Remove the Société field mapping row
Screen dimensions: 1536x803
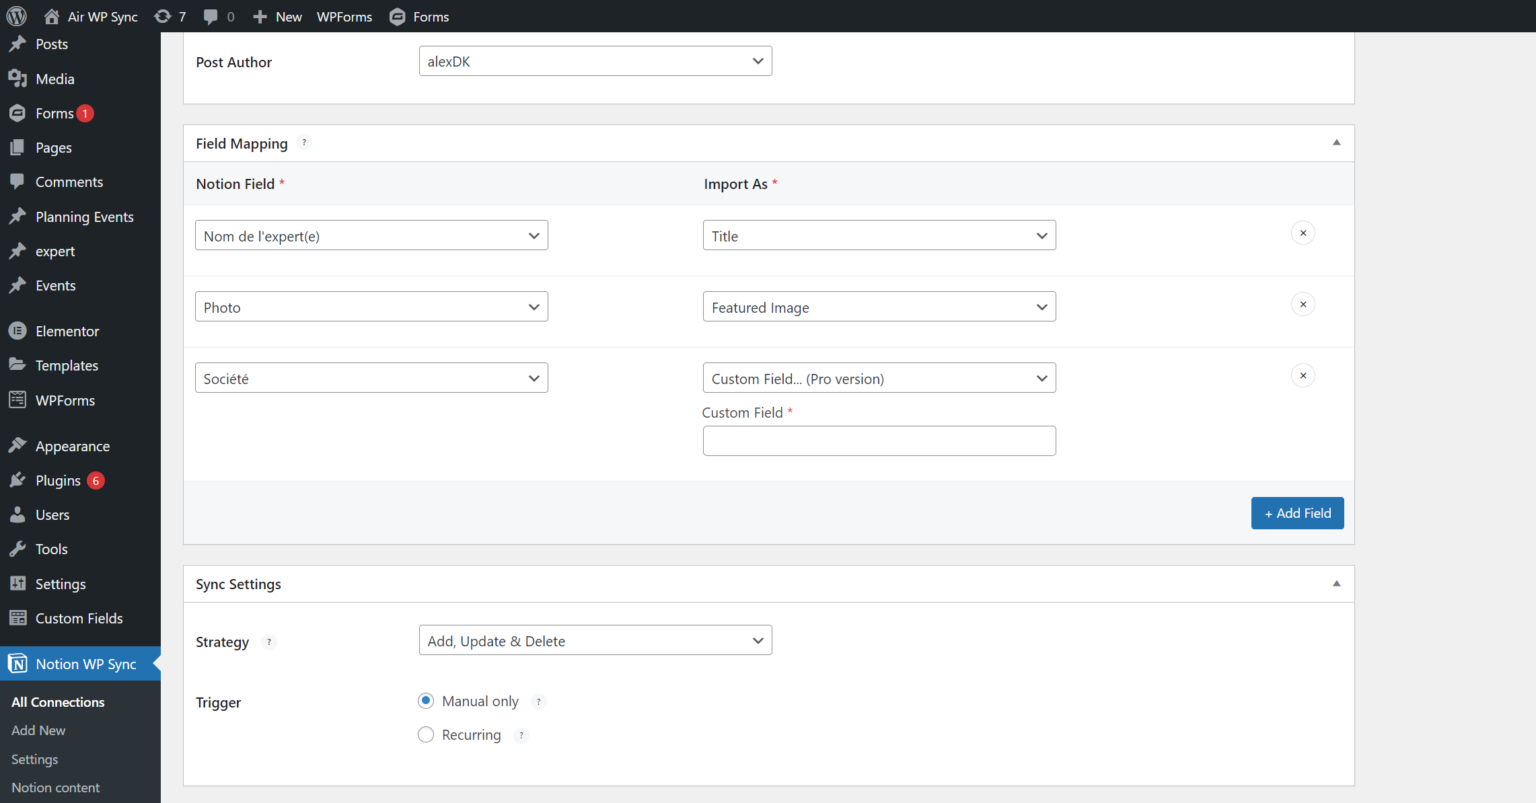(x=1302, y=376)
